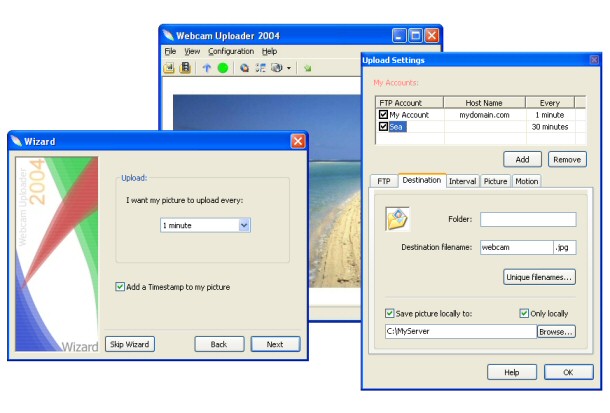Screen dimensions: 610x413
Task: Open the Picture tab
Action: [x=495, y=181]
